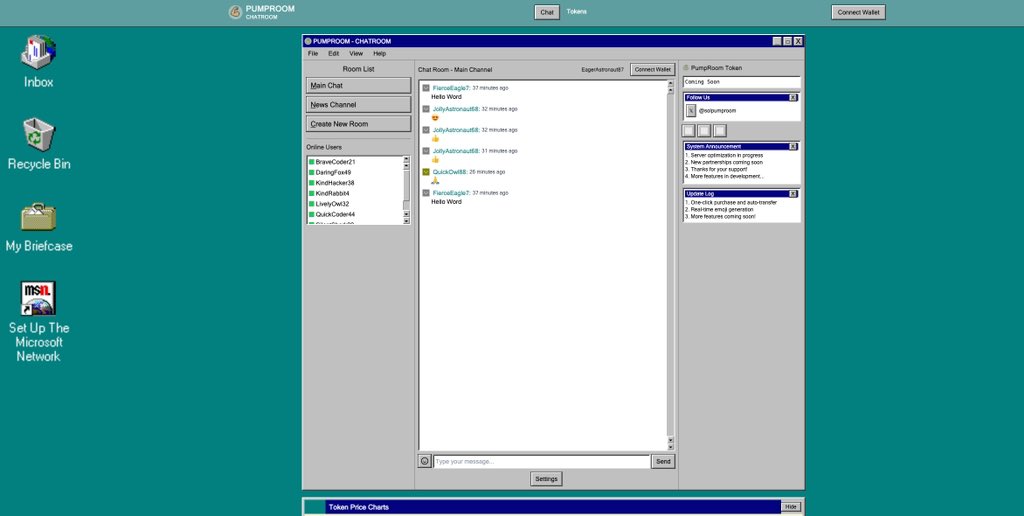
Task: Click the 'Chat Room - Main Channel' heading
Action: 455,70
